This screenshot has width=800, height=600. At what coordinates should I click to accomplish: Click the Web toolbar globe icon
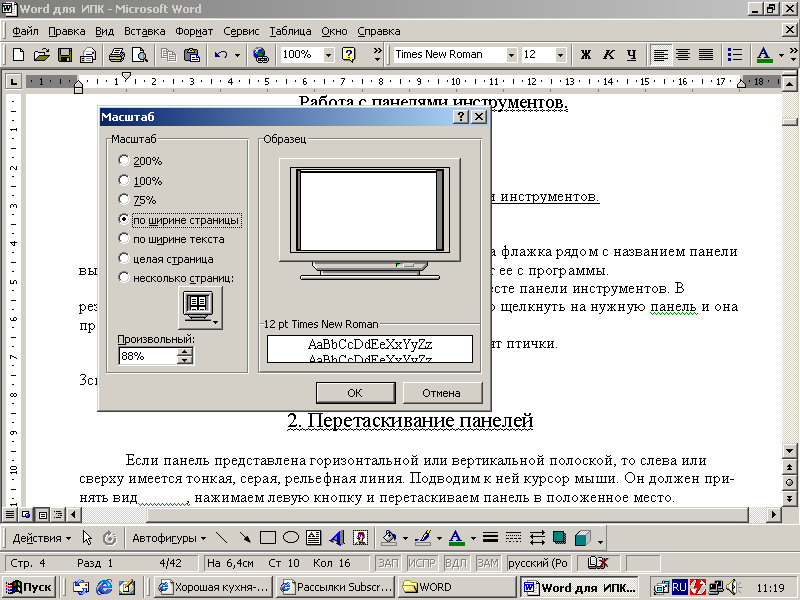(x=261, y=55)
